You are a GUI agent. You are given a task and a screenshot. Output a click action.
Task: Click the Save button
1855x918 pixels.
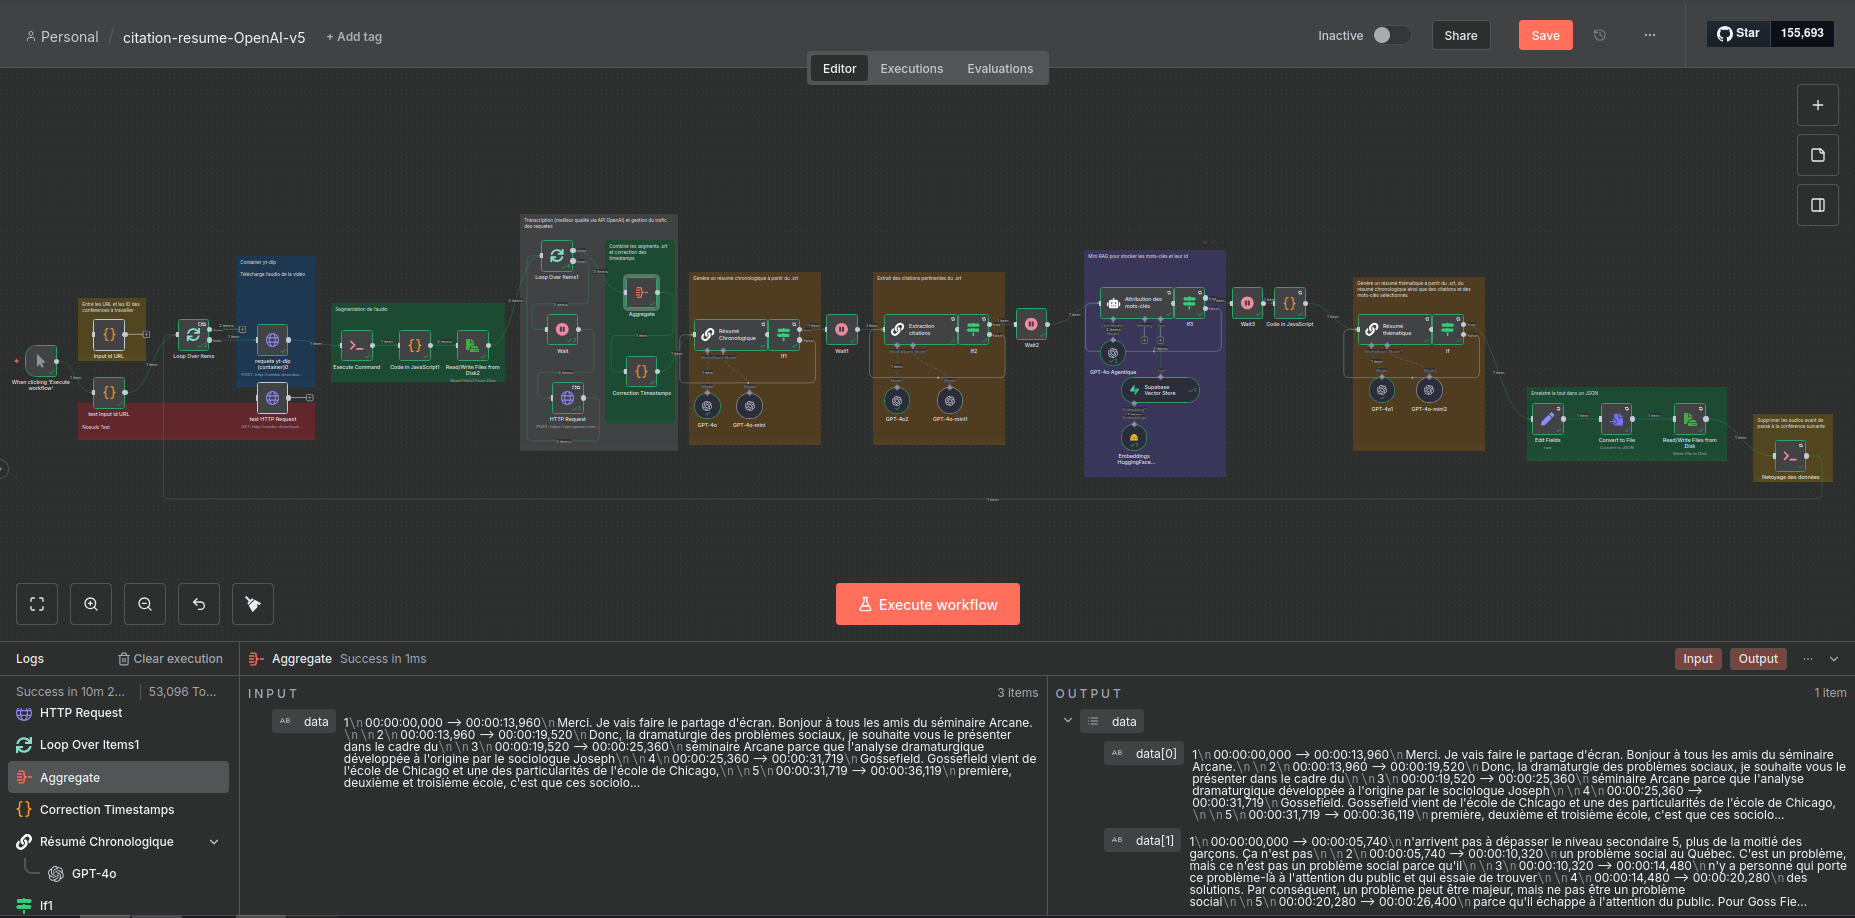(x=1545, y=36)
